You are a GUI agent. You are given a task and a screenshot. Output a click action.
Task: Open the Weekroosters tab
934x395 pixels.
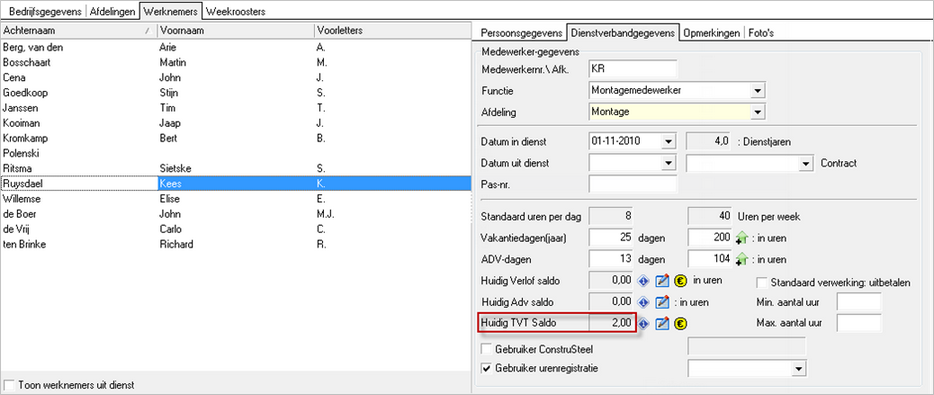235,11
